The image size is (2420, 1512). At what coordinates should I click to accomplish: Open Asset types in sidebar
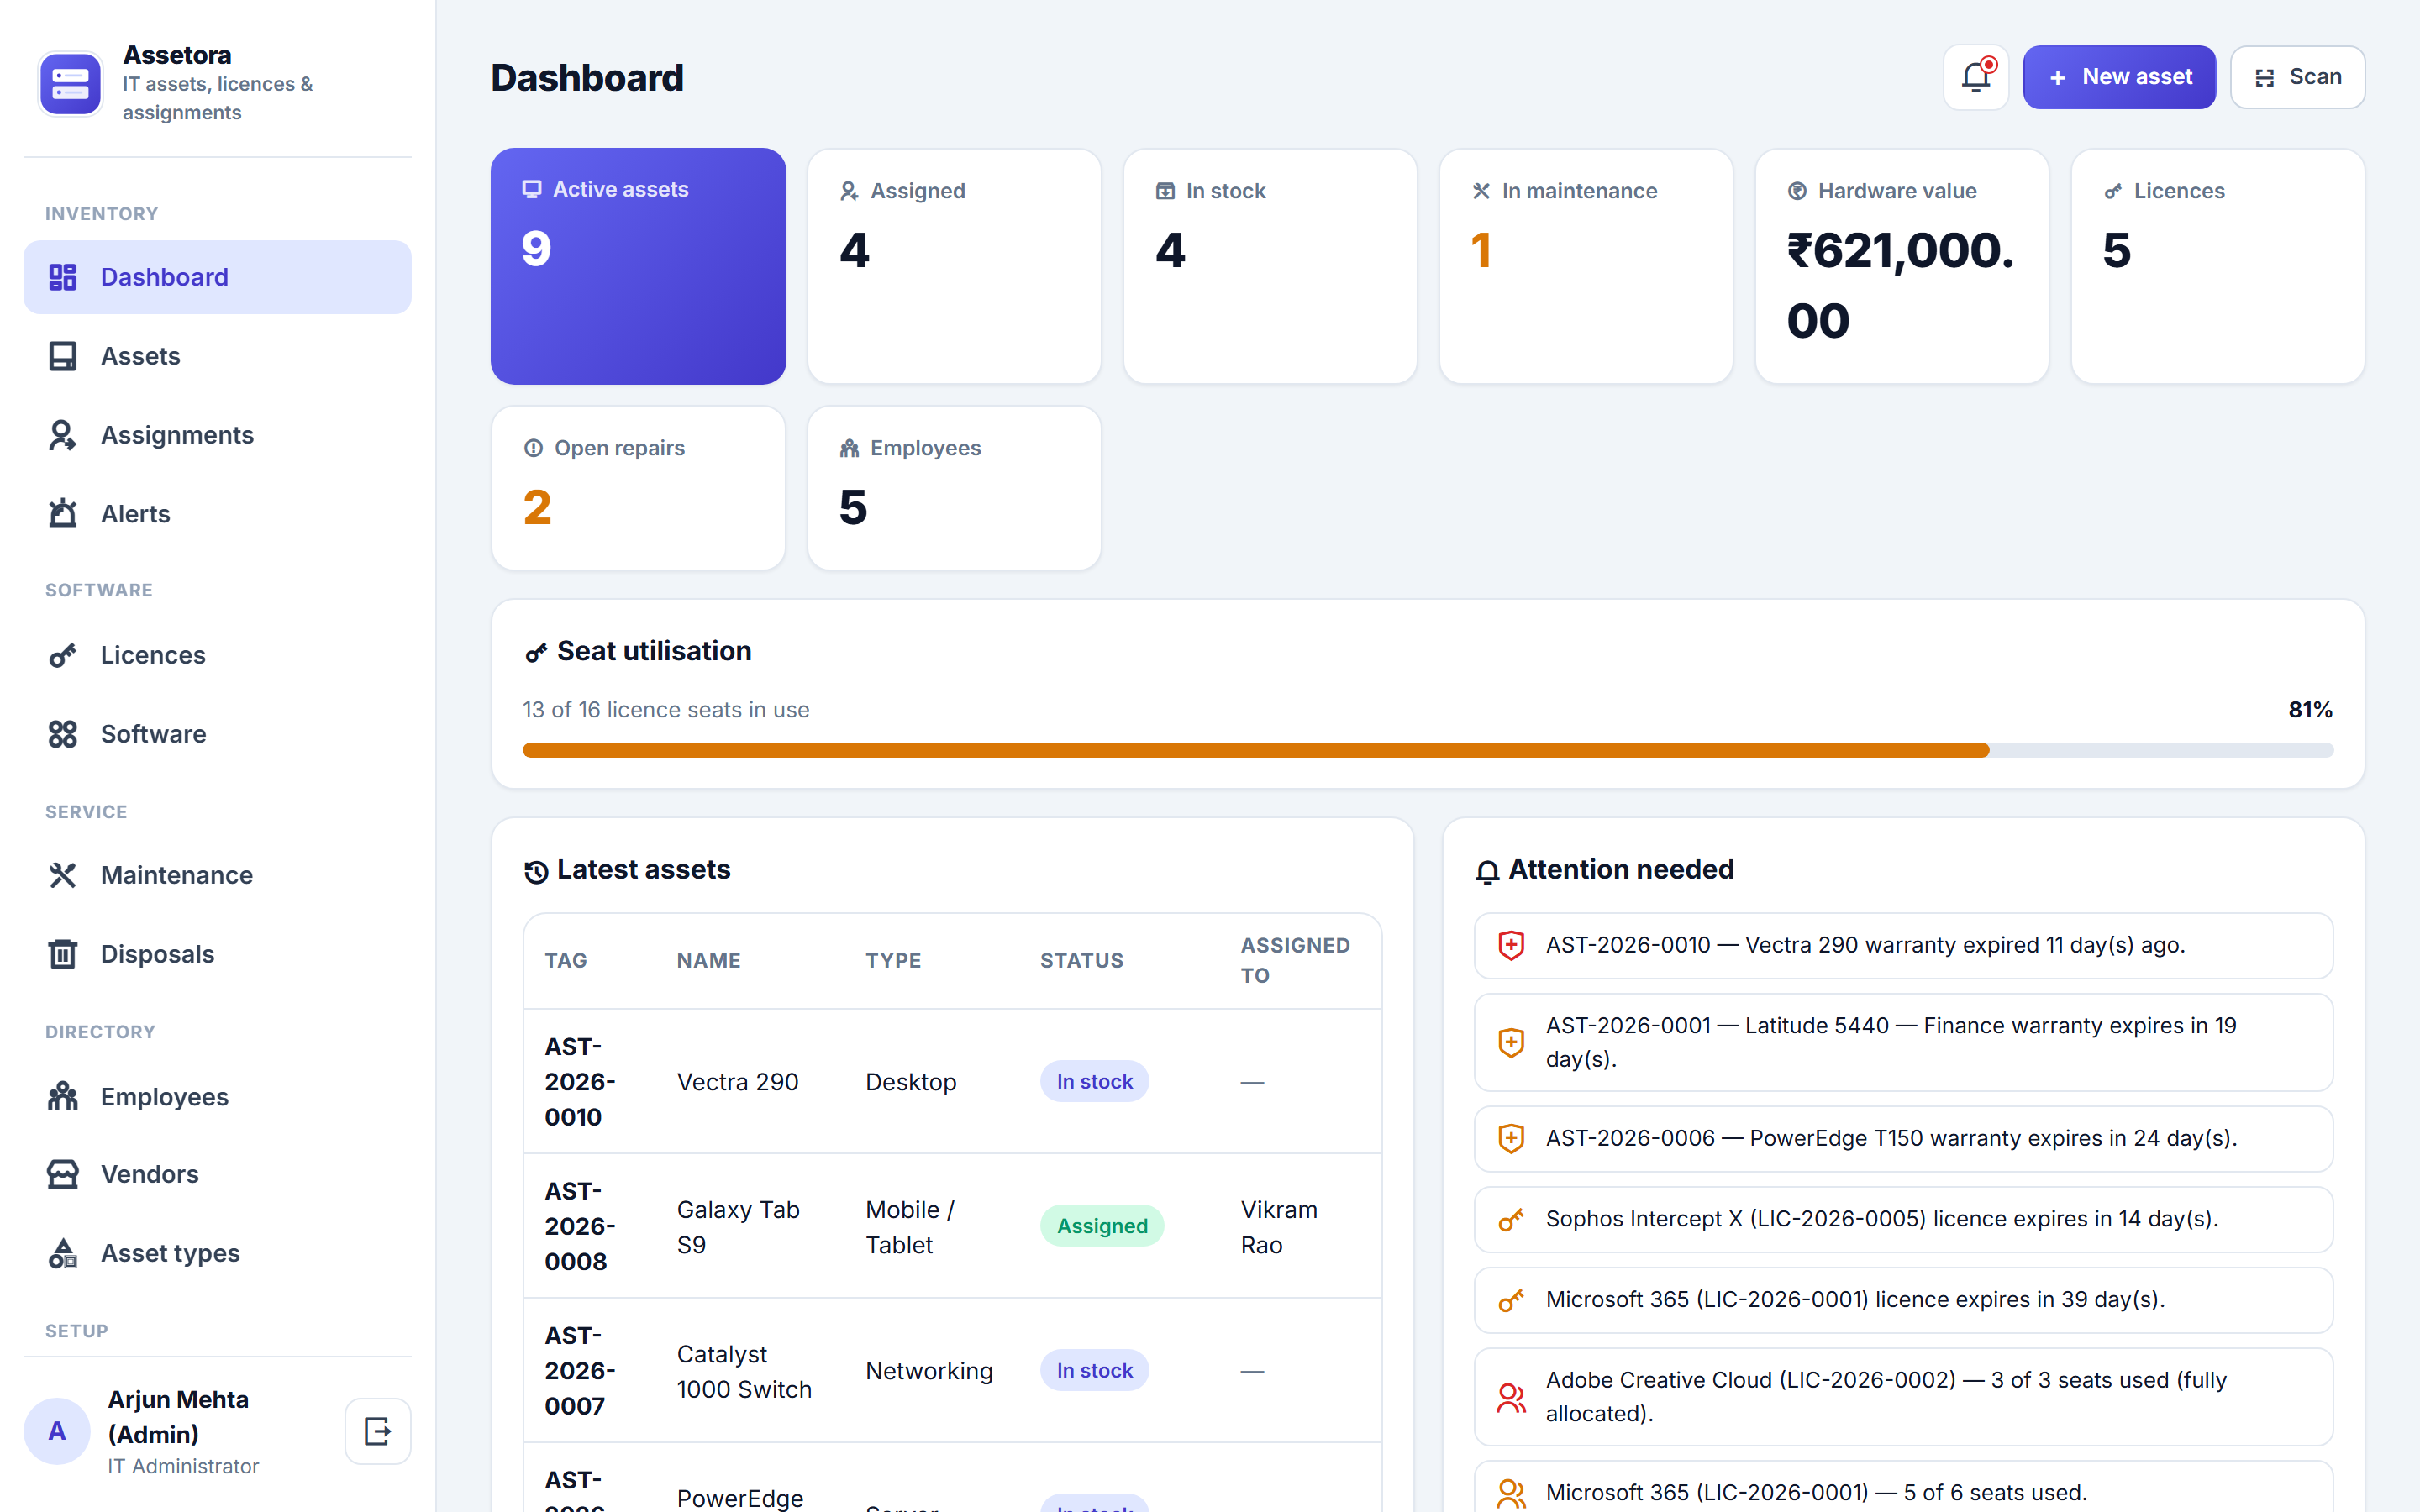217,1253
